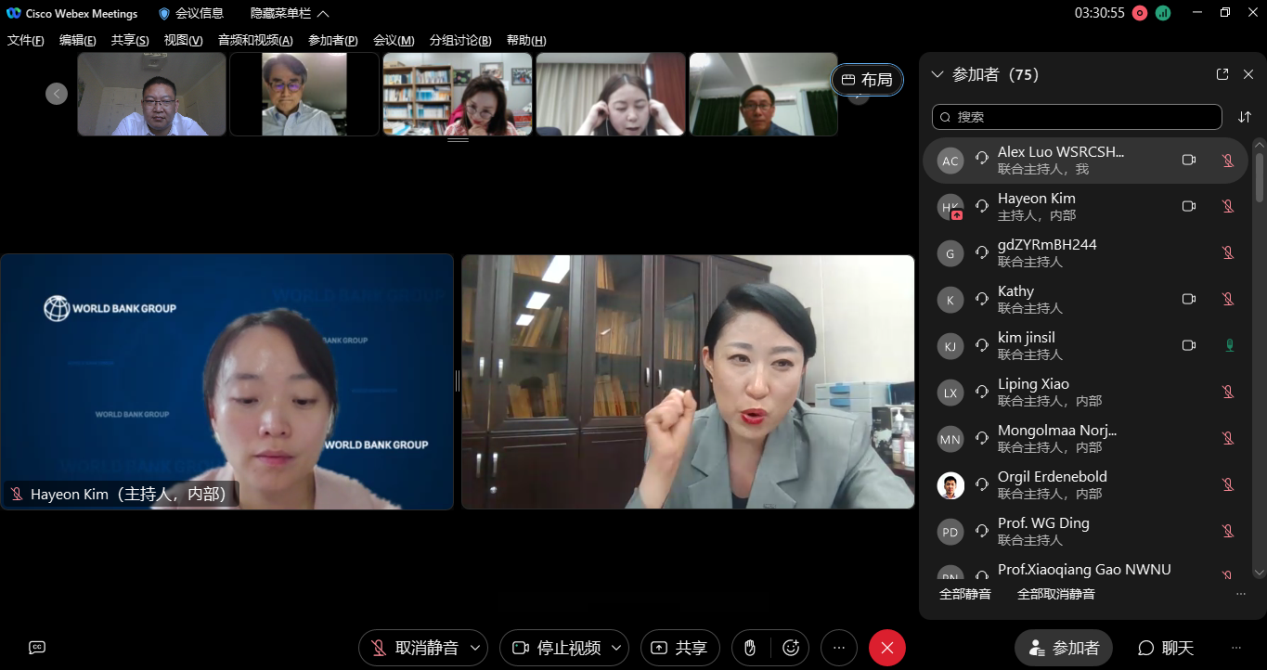The image size is (1267, 670).
Task: Click the red end meeting button
Action: click(x=886, y=648)
